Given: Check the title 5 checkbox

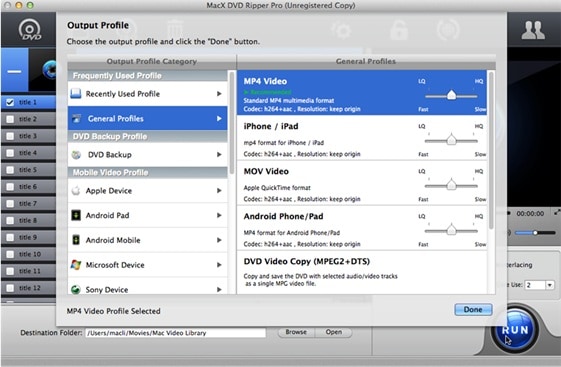Looking at the screenshot, I should click(10, 170).
